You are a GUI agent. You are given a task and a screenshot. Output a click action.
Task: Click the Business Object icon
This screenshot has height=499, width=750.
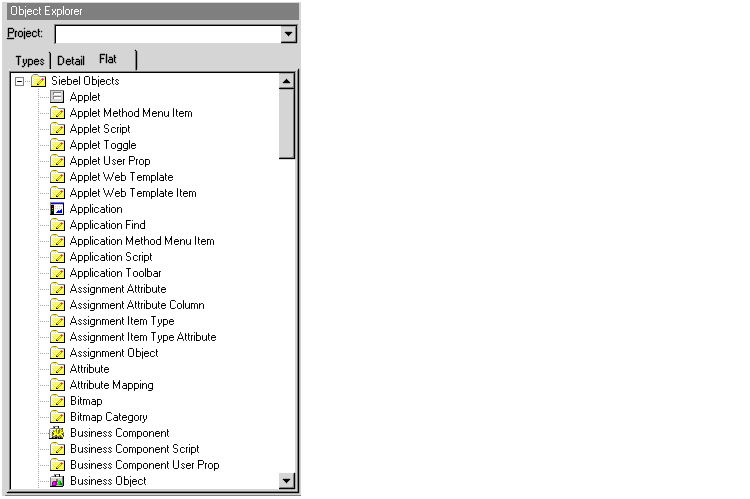click(x=57, y=481)
